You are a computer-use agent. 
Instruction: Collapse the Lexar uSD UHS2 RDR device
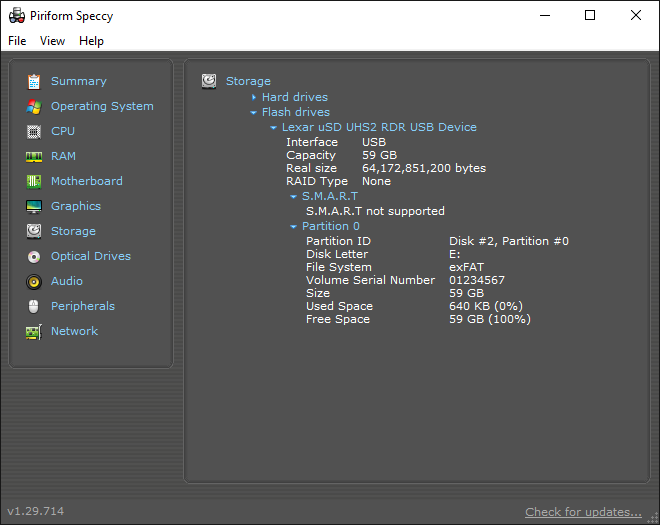click(x=273, y=128)
